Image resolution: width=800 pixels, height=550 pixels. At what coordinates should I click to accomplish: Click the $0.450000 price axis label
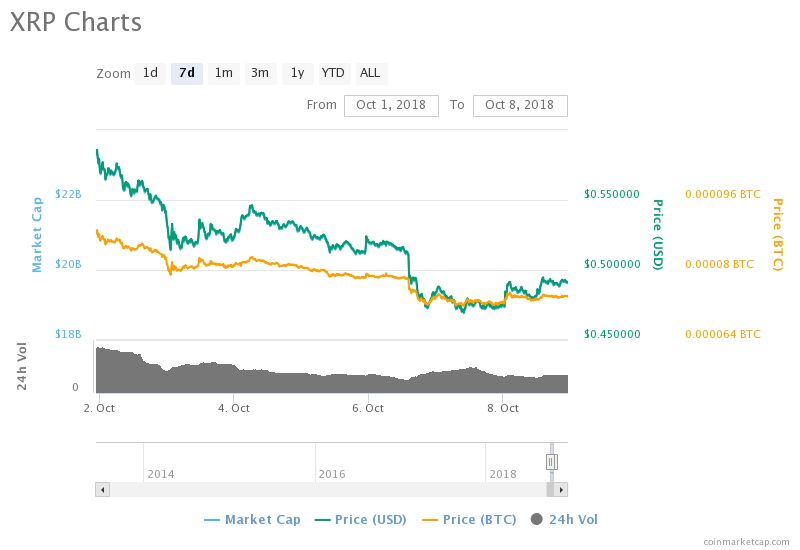coord(612,334)
